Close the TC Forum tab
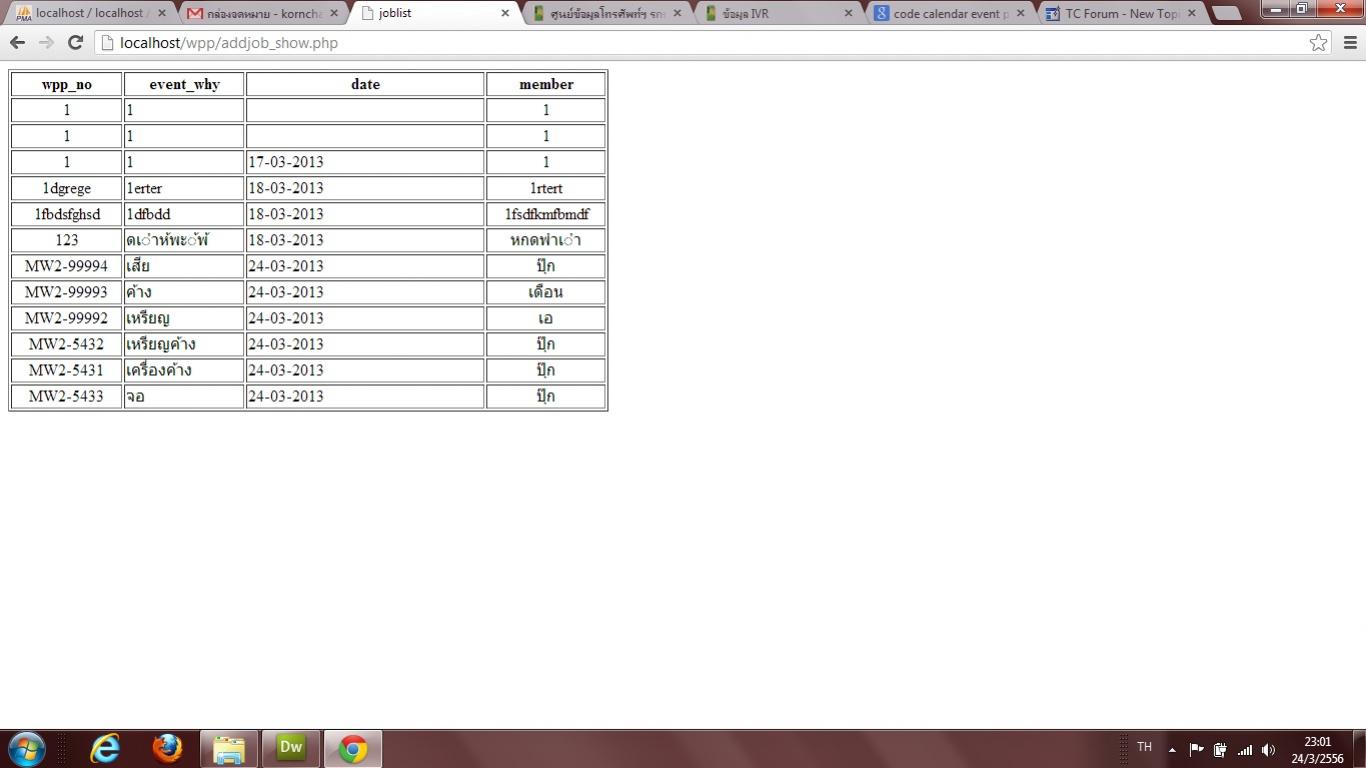Screen dimensions: 1366x768 1192,14
